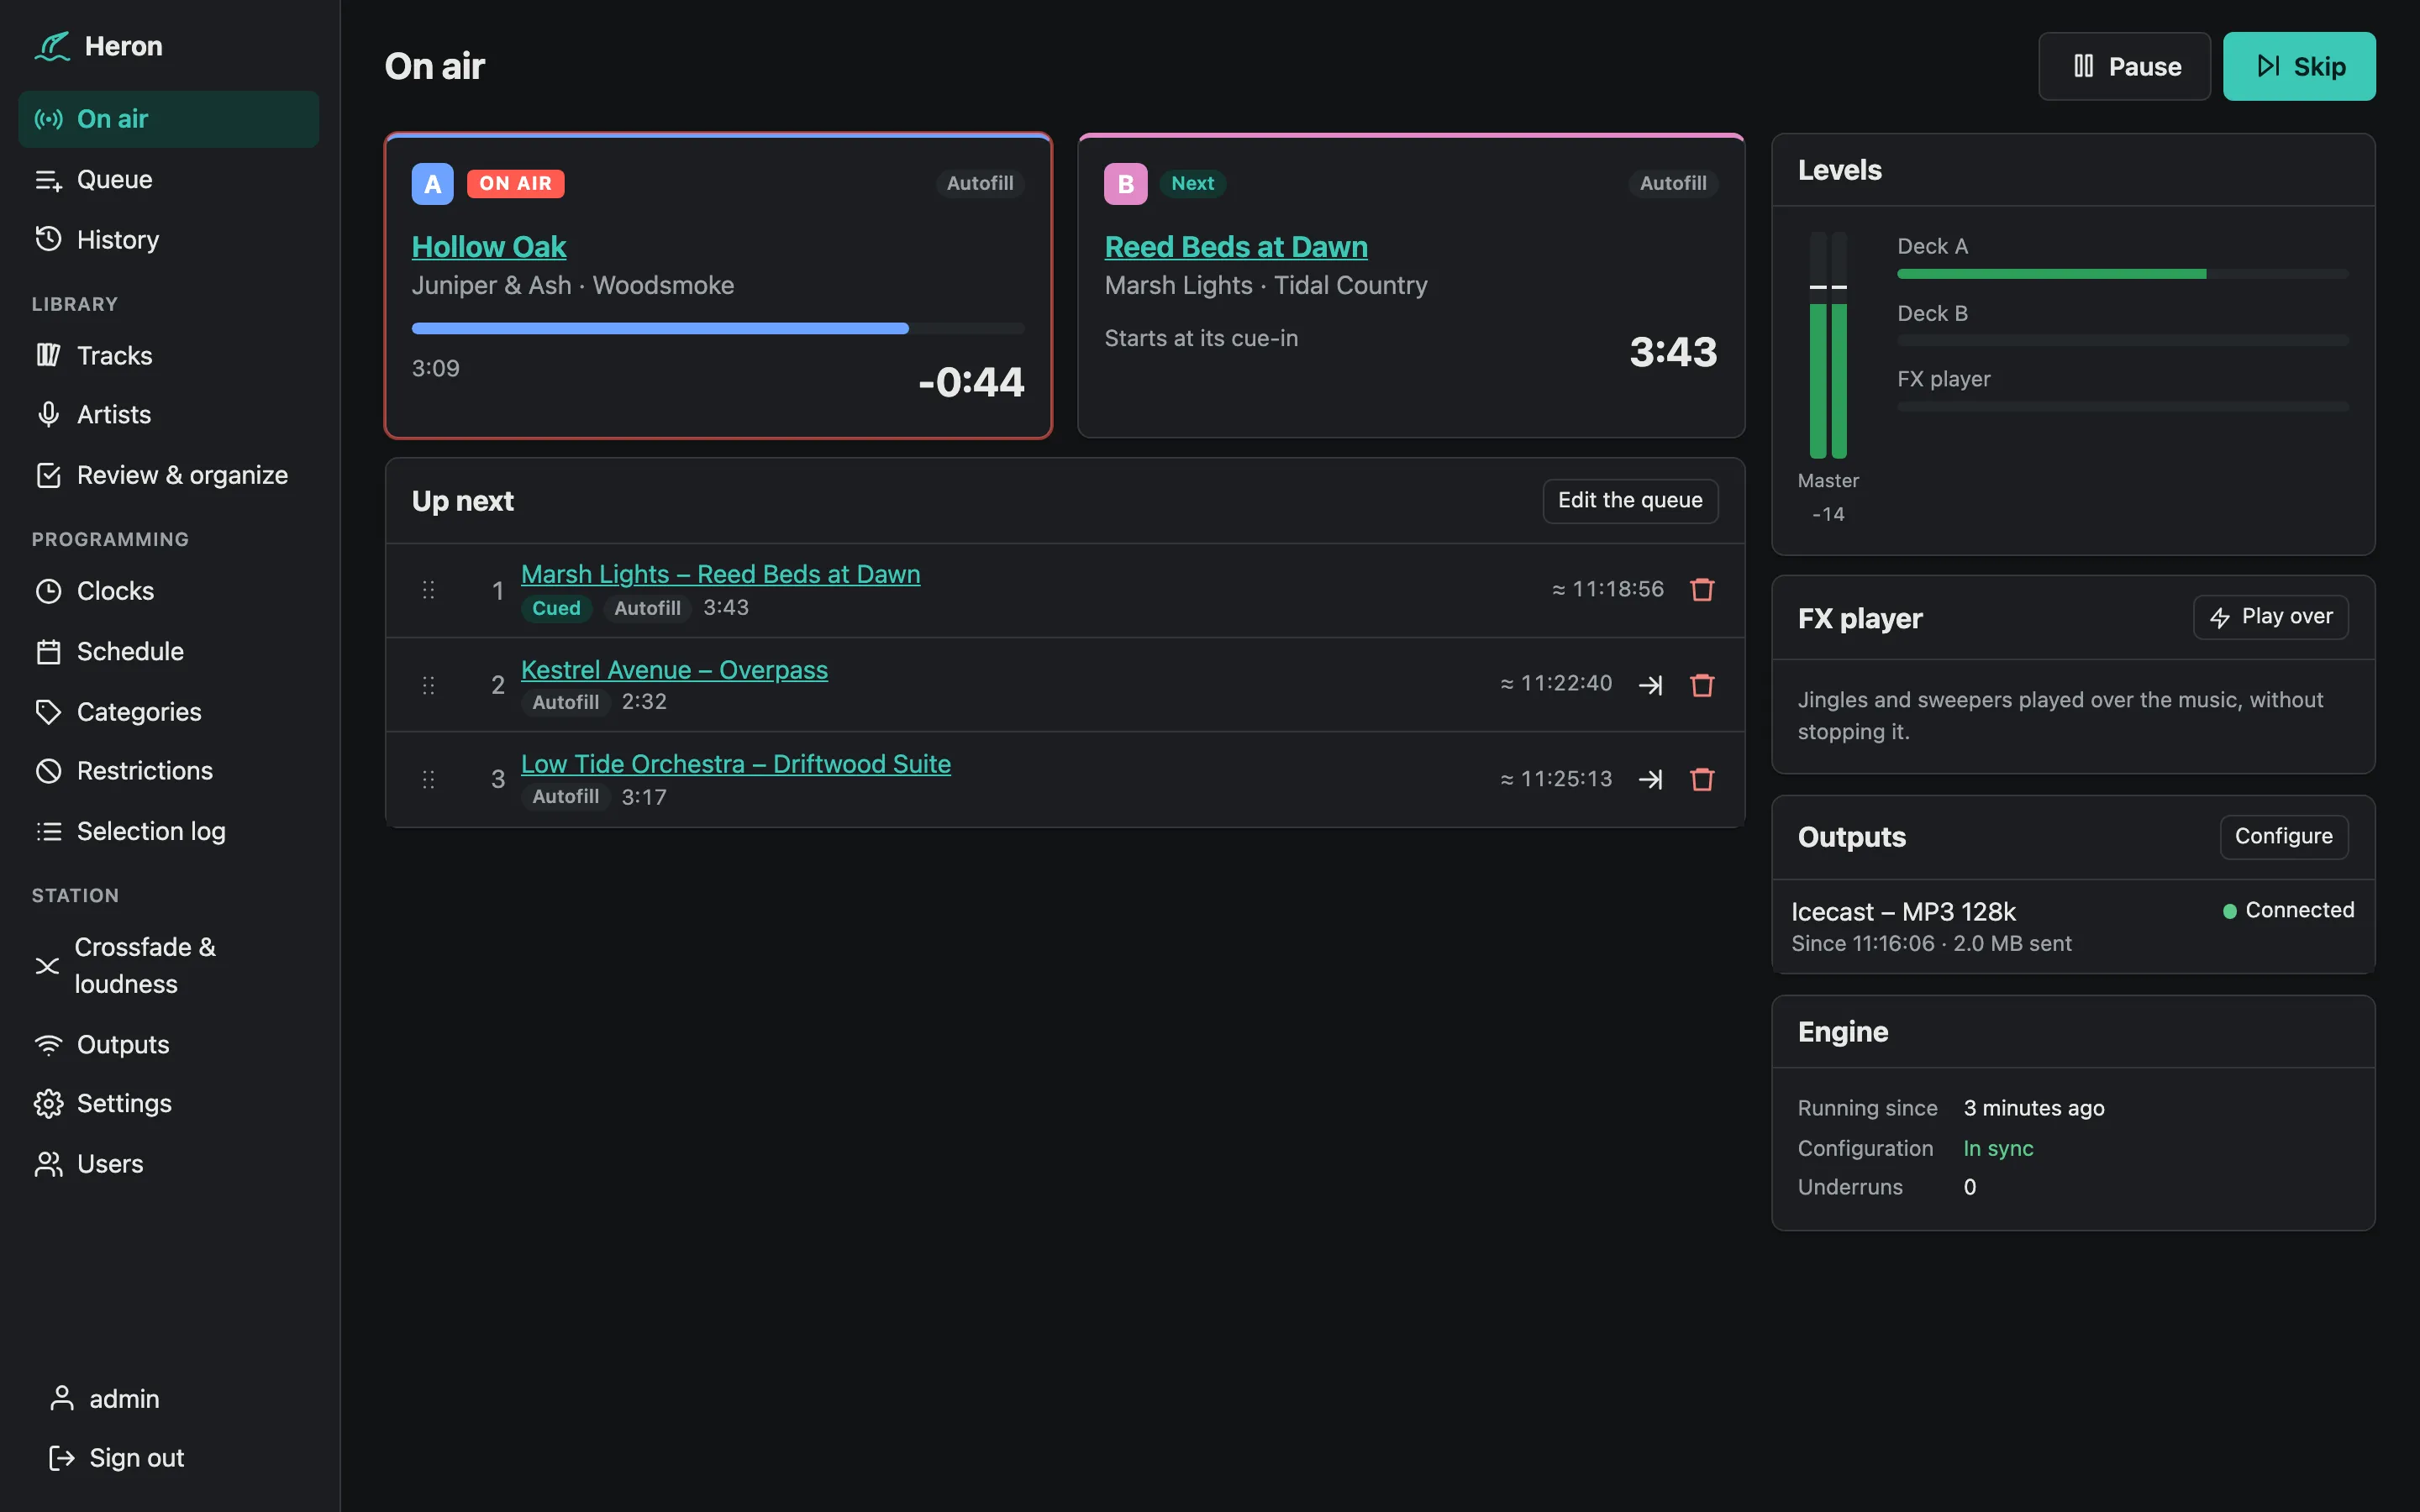Delete Marsh Lights queue row via trash icon
The height and width of the screenshot is (1512, 2420).
coord(1702,590)
